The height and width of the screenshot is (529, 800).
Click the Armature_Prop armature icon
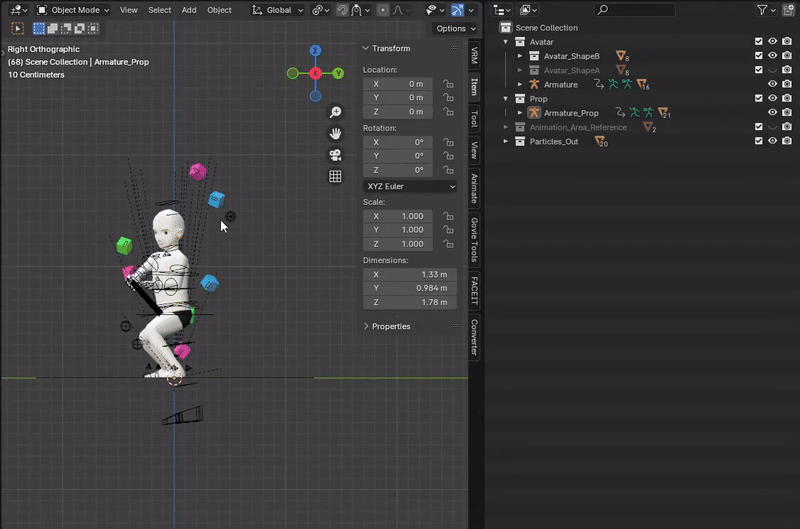(x=534, y=113)
